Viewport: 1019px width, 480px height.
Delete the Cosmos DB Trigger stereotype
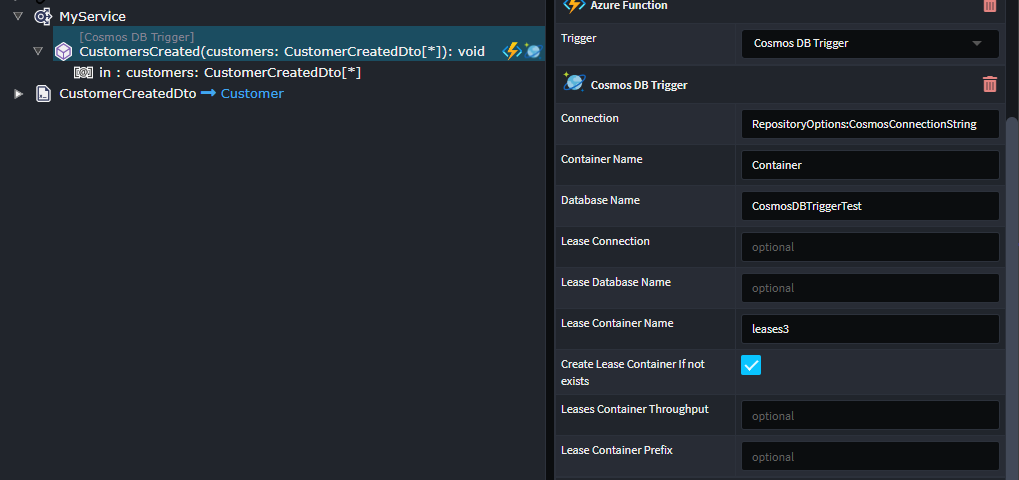pyautogui.click(x=990, y=84)
